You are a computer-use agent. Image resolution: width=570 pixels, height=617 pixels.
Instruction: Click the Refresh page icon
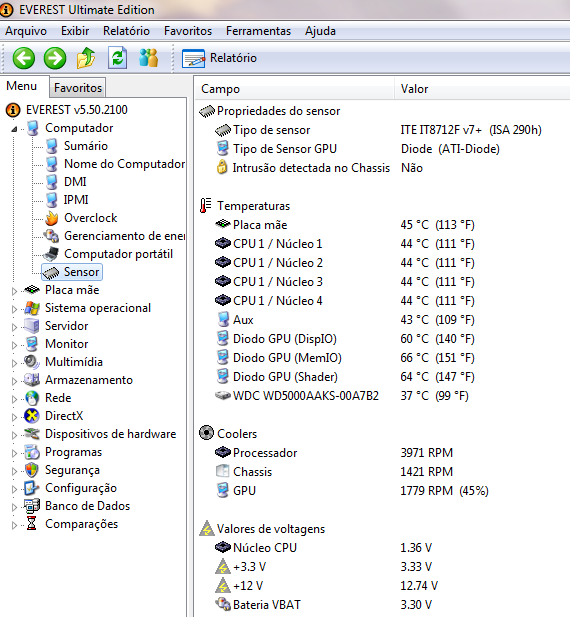(117, 58)
